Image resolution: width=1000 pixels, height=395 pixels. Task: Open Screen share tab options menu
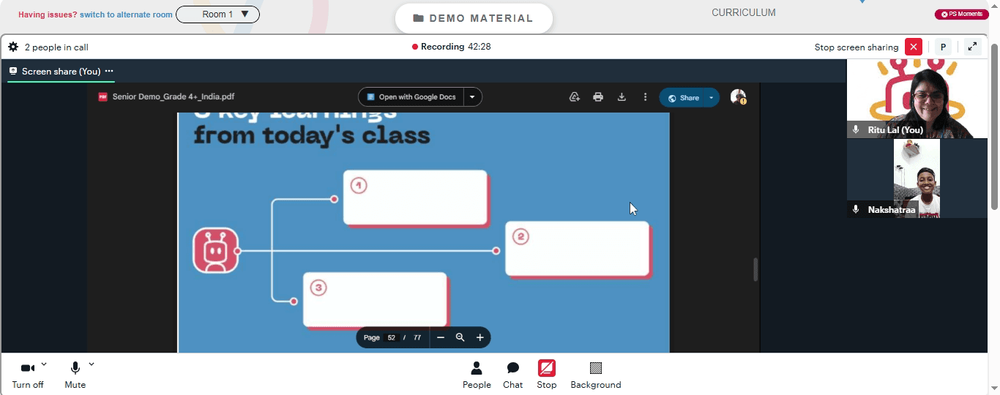pyautogui.click(x=109, y=71)
